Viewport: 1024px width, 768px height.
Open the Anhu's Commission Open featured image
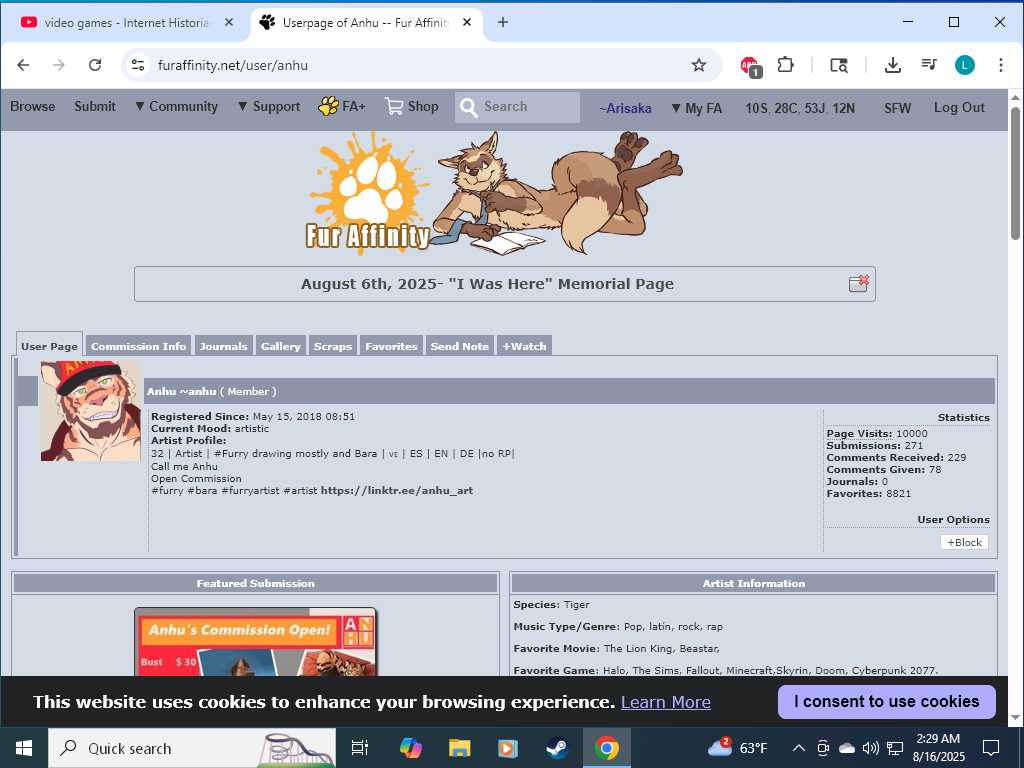pyautogui.click(x=255, y=642)
